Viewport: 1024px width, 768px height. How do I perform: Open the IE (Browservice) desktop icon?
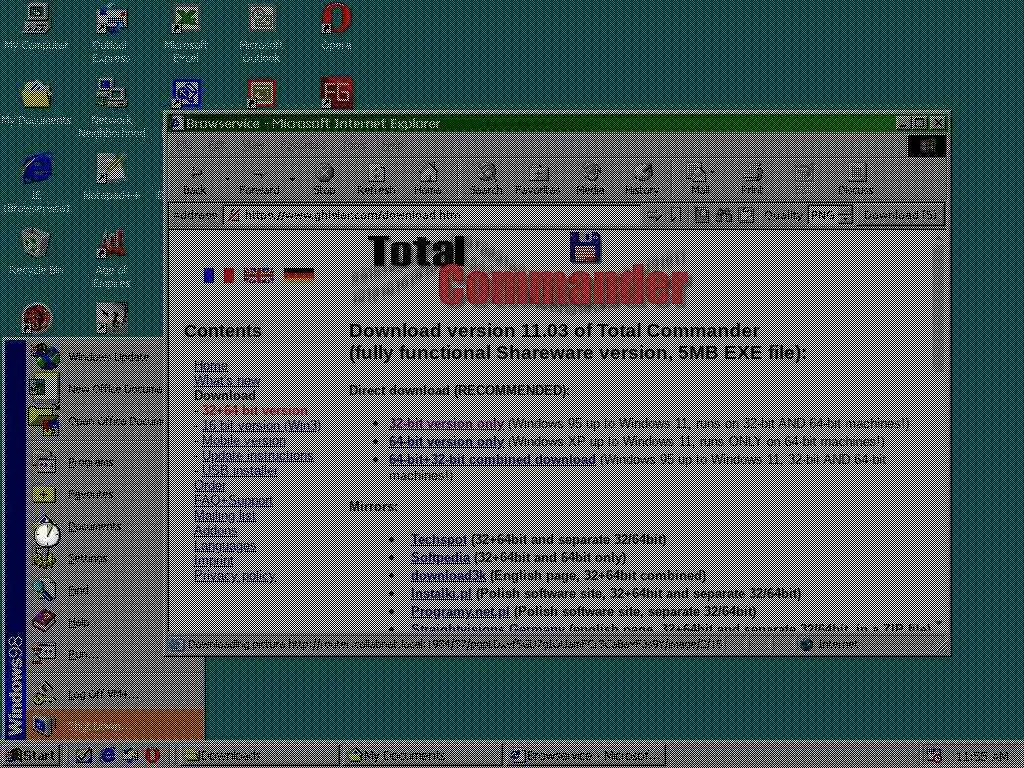click(36, 183)
